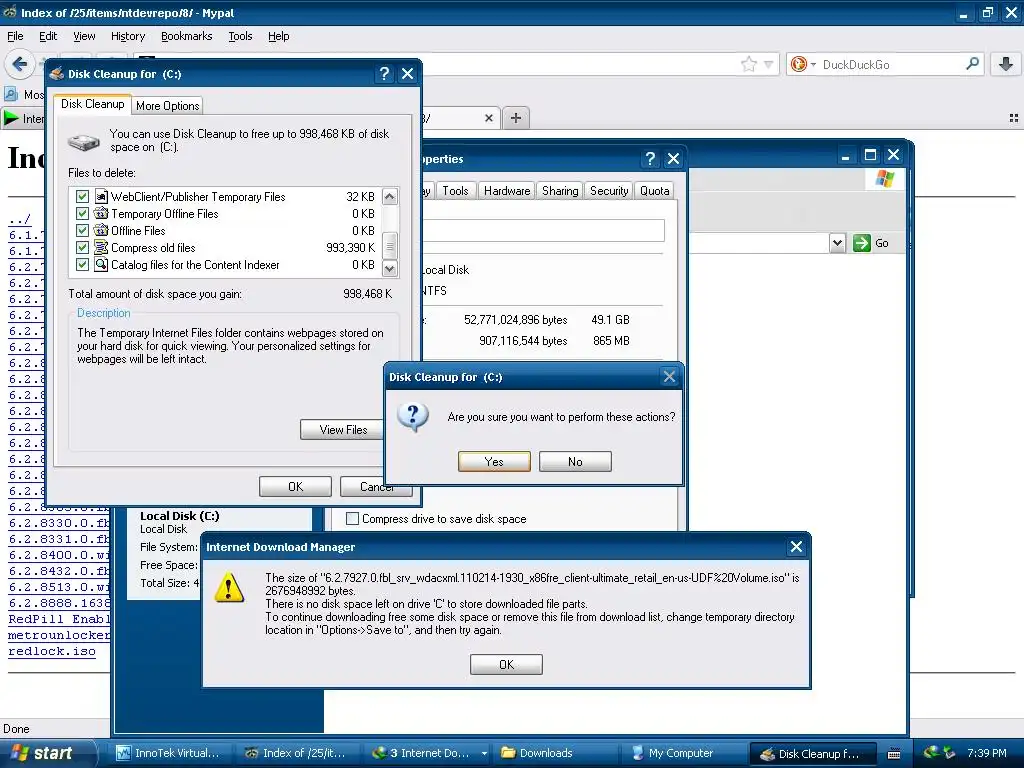
Task: Open the Edit menu
Action: (x=48, y=36)
